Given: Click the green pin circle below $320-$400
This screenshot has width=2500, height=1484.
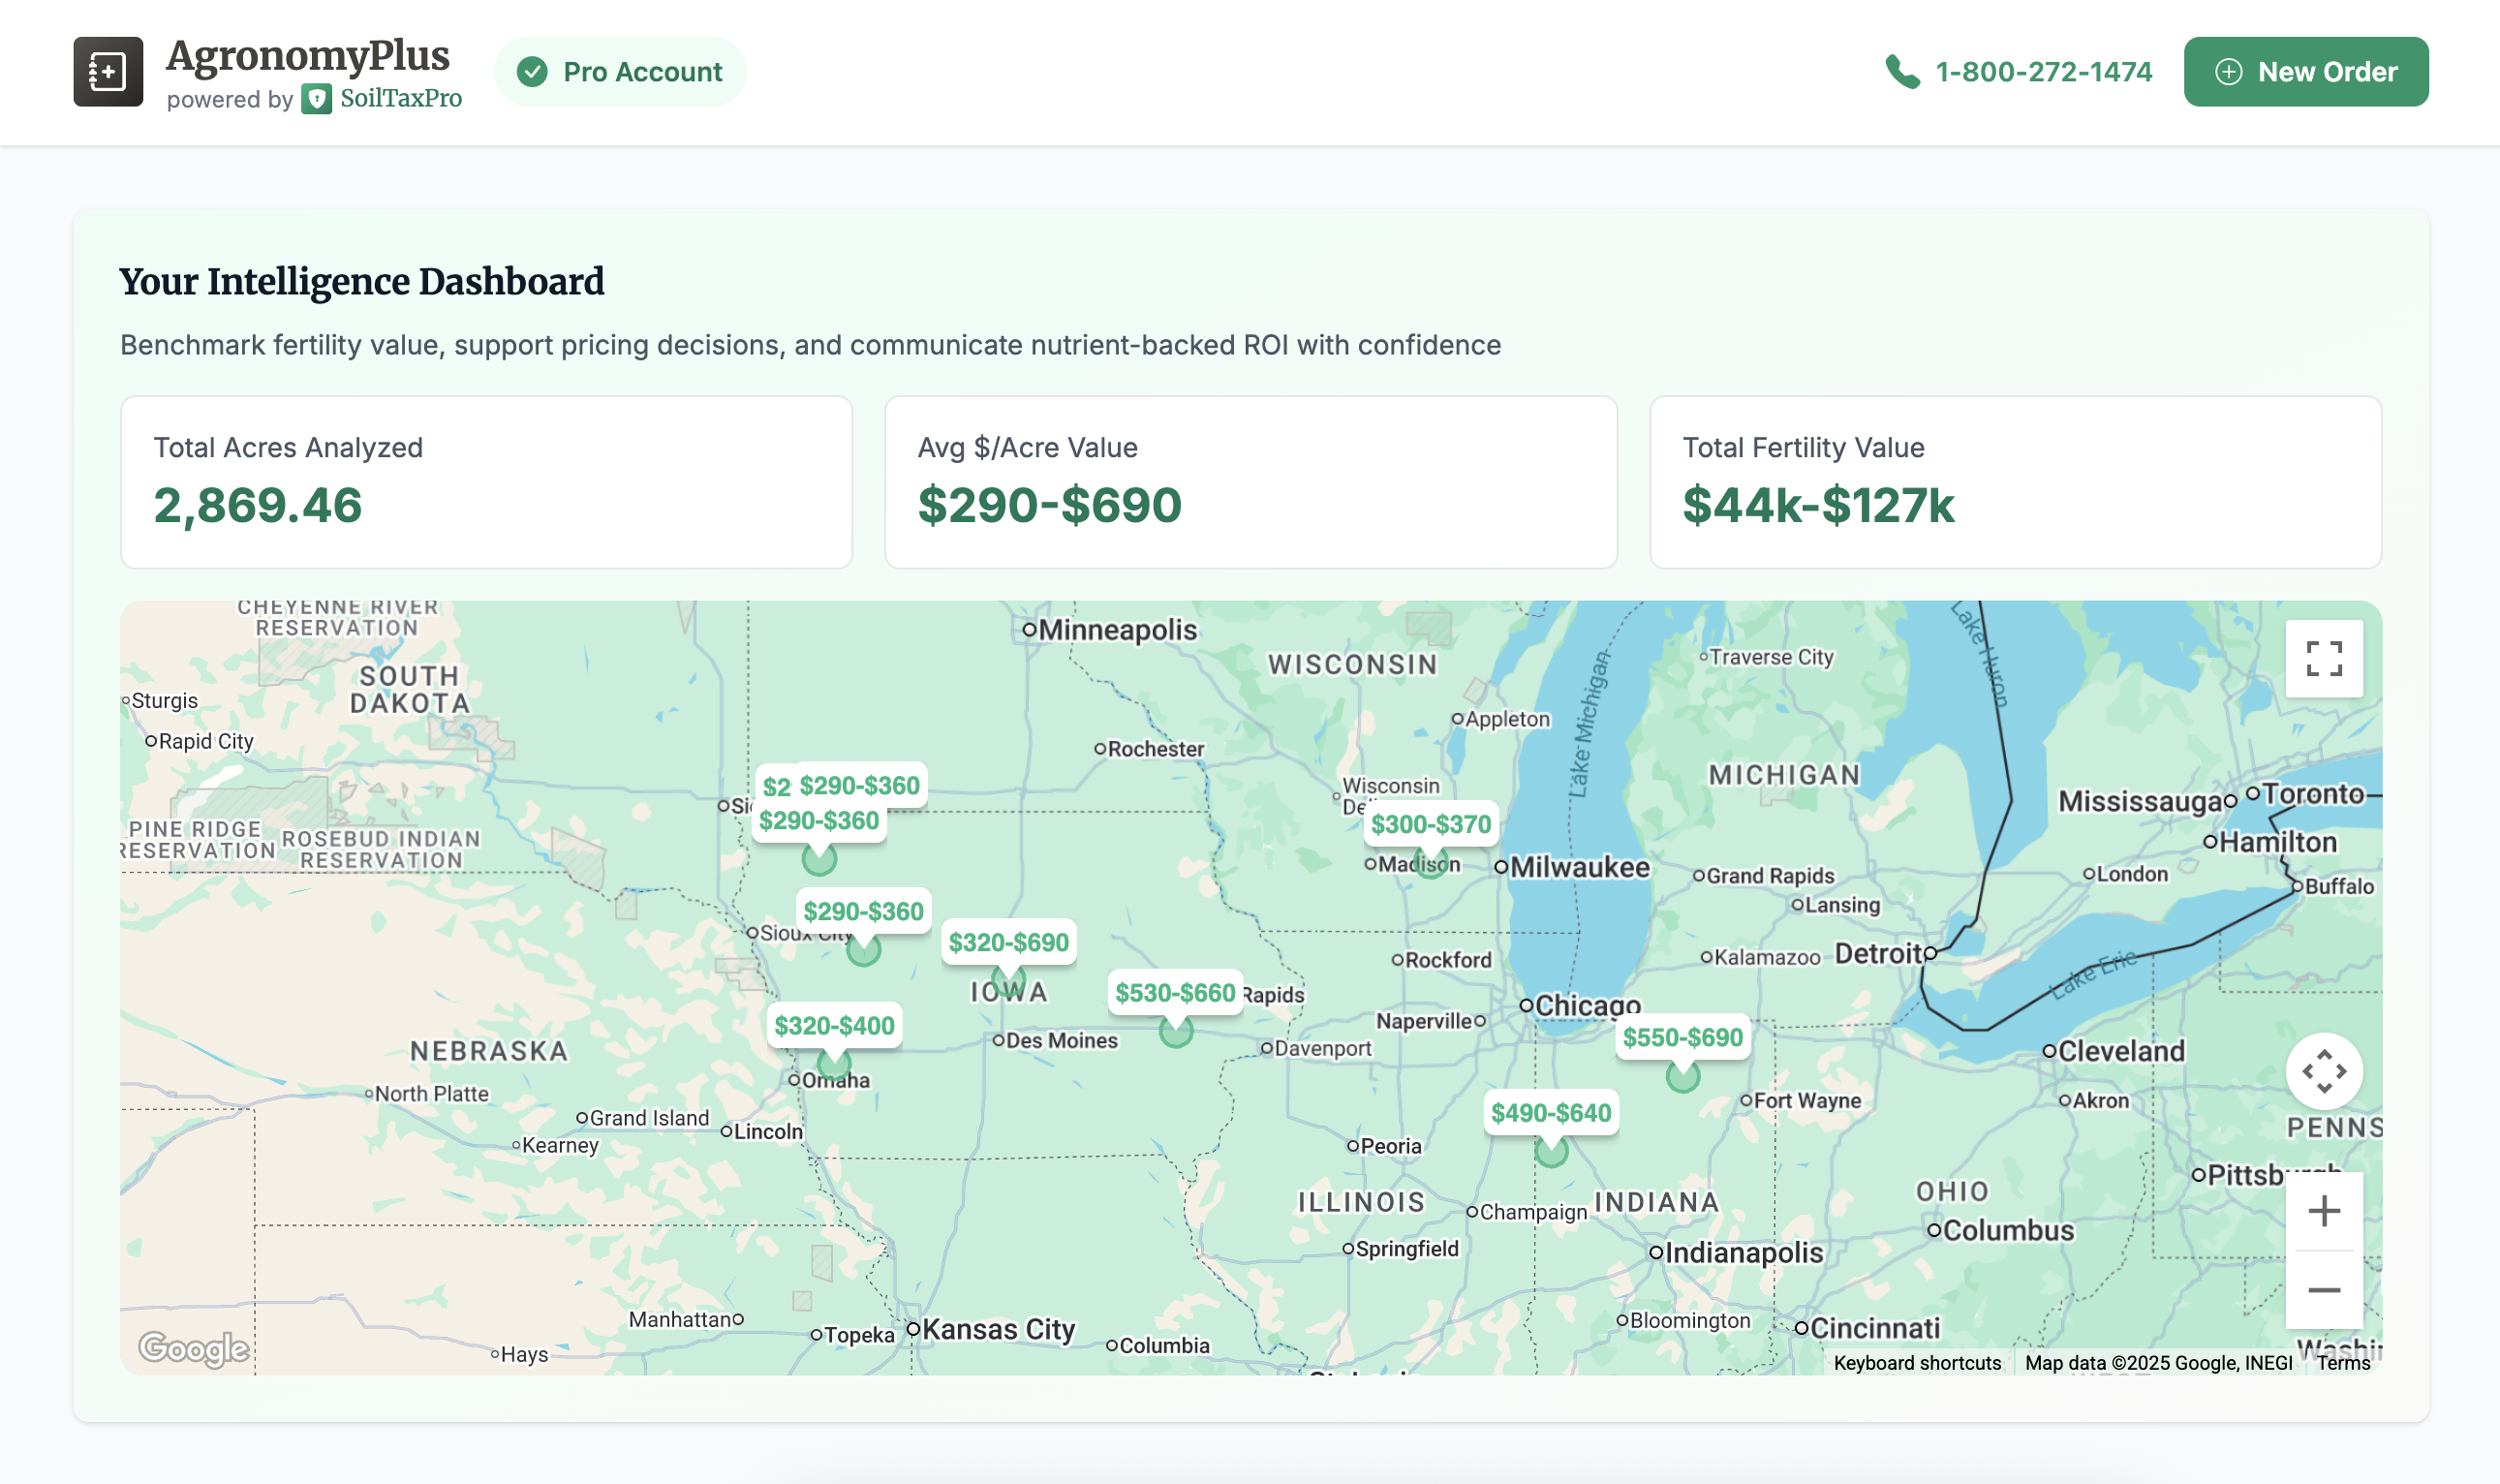Looking at the screenshot, I should (834, 1063).
